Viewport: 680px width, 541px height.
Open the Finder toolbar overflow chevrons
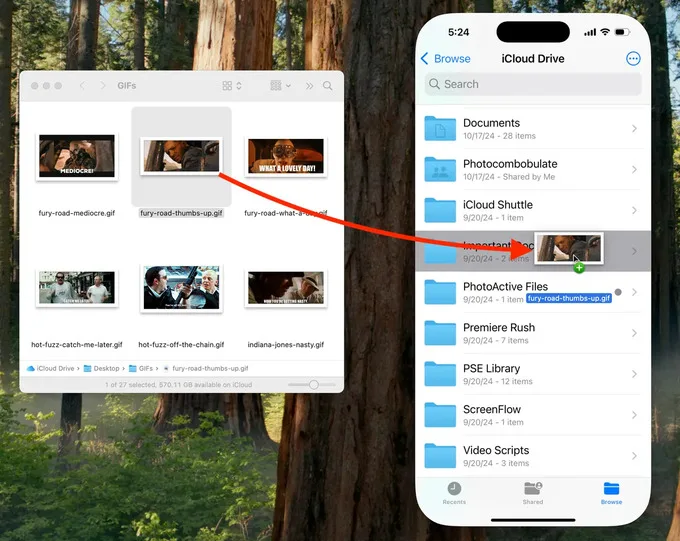click(x=309, y=86)
